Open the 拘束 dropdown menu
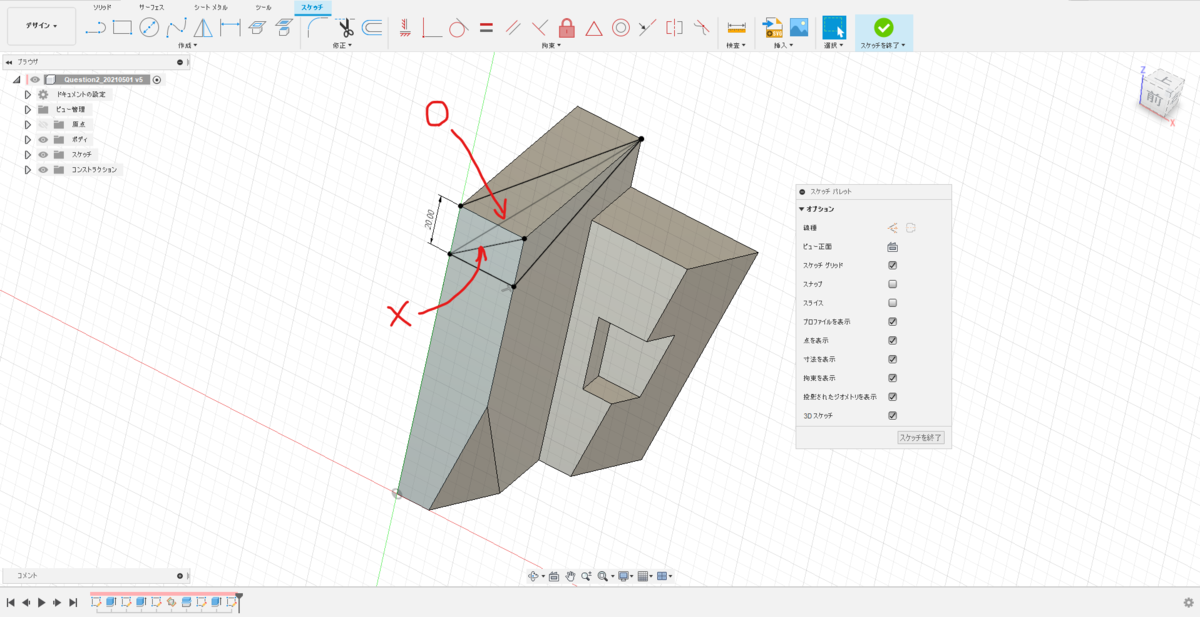 [551, 46]
